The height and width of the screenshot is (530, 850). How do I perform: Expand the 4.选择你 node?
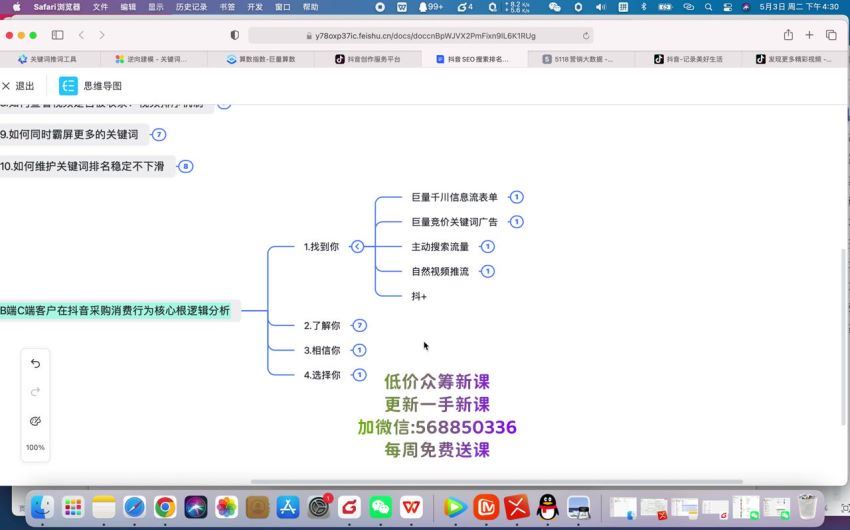click(x=359, y=375)
